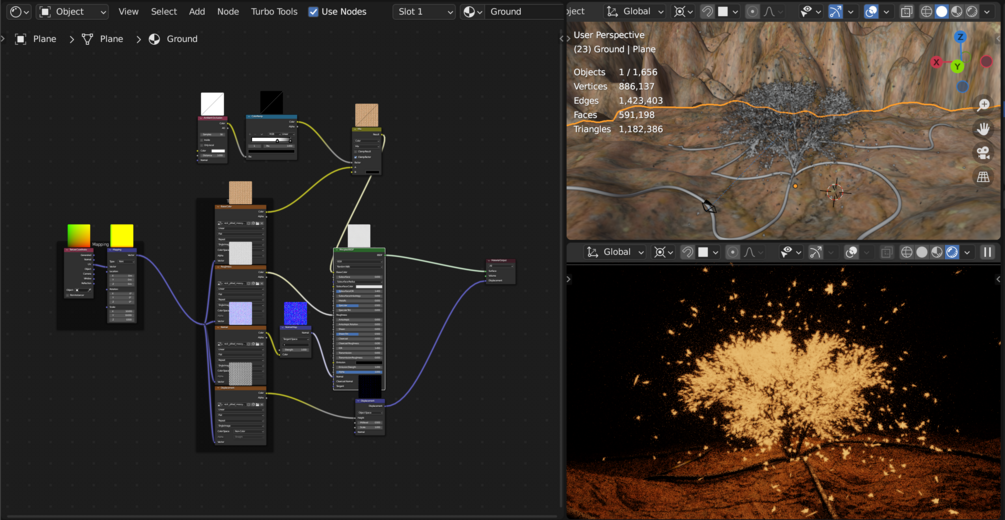Open the Slot 1 material slot dropdown

pos(423,12)
